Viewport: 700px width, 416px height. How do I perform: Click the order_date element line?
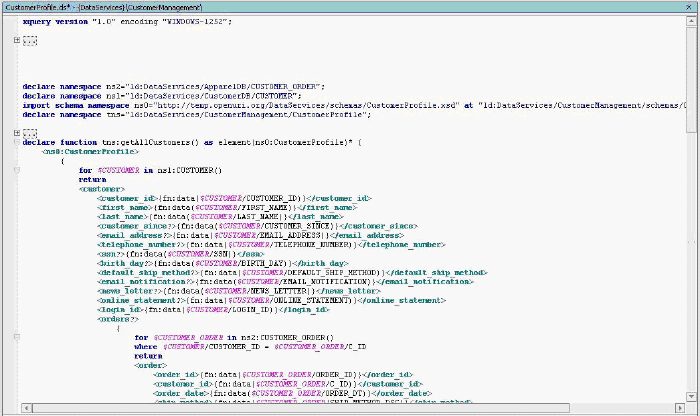click(292, 393)
